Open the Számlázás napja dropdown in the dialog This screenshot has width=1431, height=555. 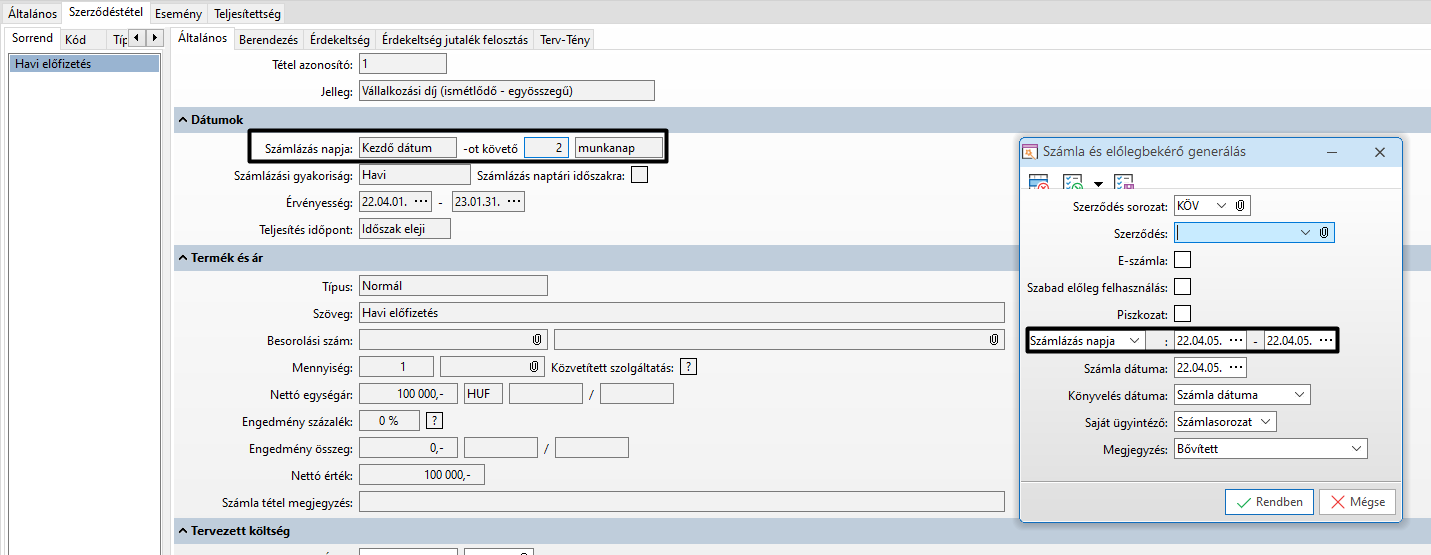[1133, 340]
